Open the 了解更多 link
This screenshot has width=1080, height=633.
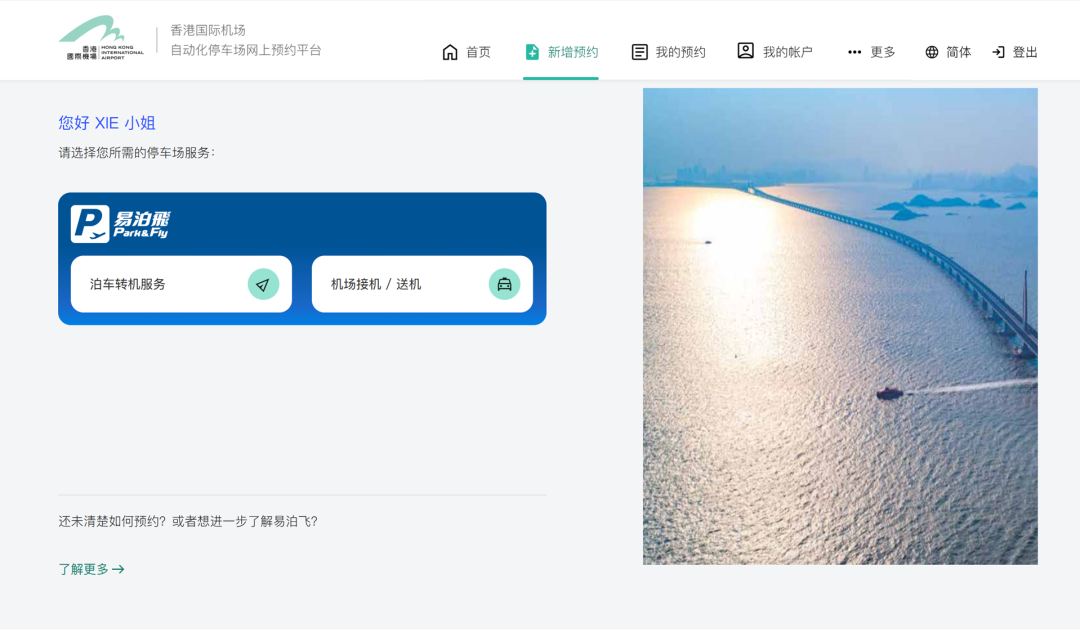[x=92, y=569]
